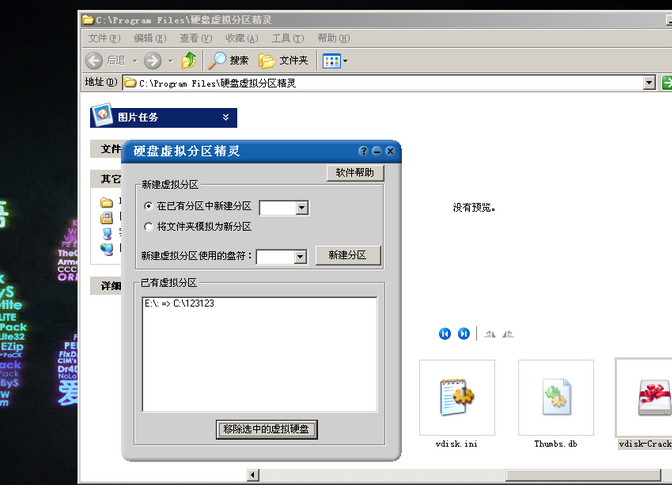The image size is (672, 485).
Task: Click the green Go arrow by address bar
Action: coord(667,82)
